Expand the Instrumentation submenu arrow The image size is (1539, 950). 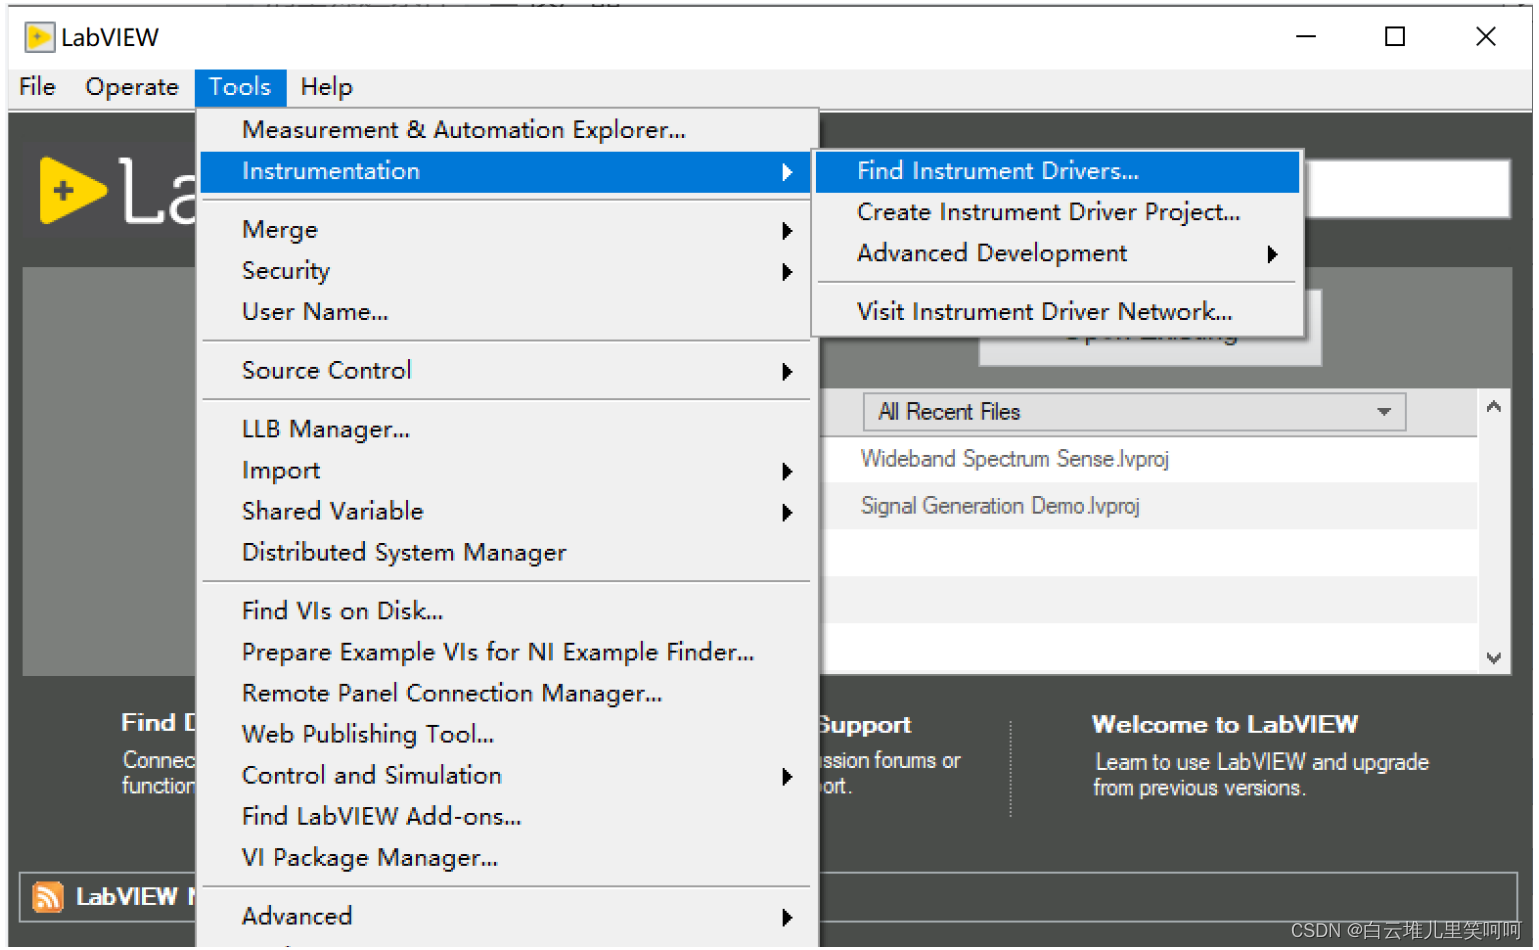pos(788,172)
